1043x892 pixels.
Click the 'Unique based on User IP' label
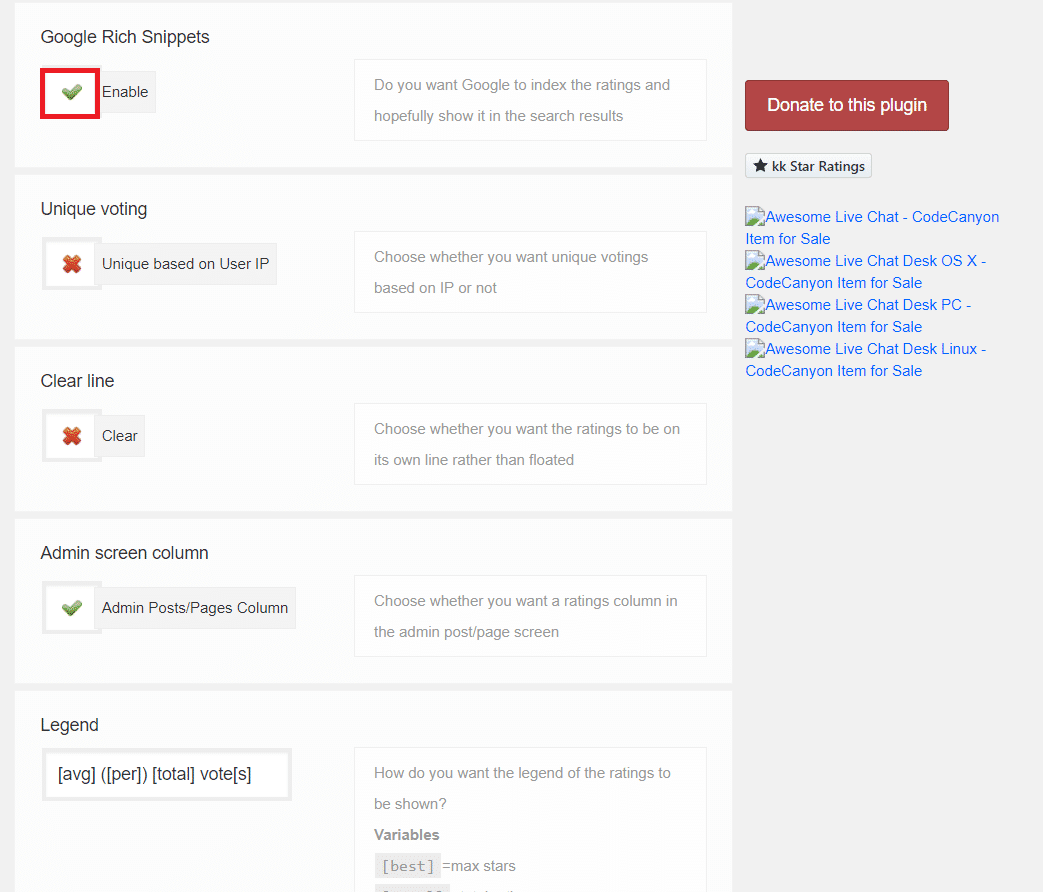pos(185,264)
